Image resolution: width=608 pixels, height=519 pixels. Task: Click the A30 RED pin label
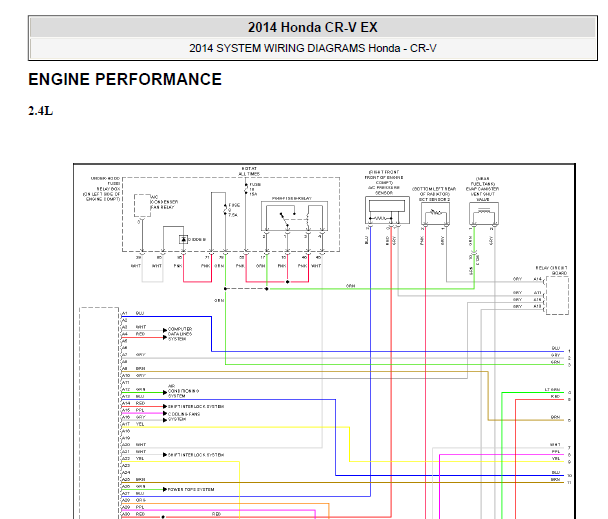coord(133,514)
